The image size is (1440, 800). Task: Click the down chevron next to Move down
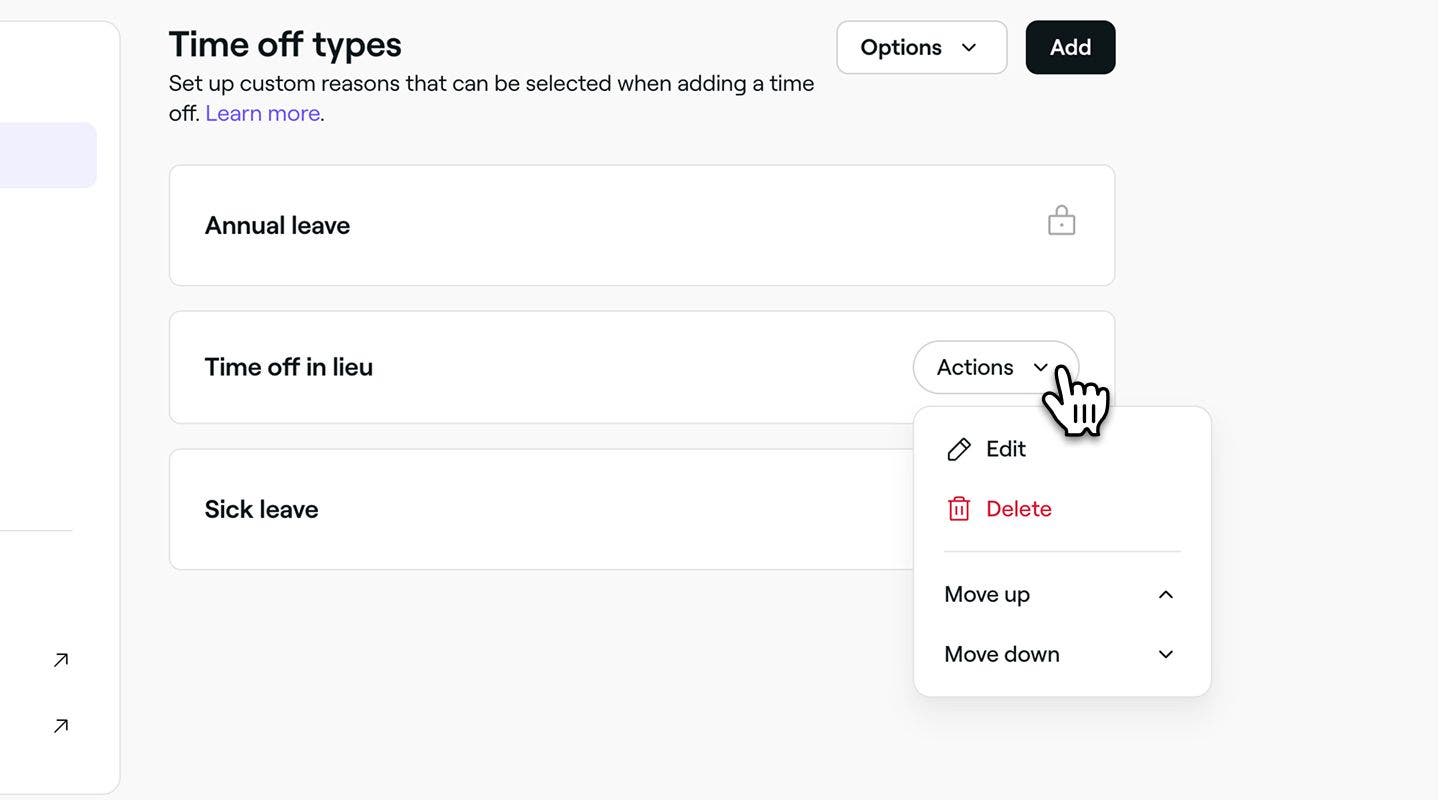(1165, 655)
